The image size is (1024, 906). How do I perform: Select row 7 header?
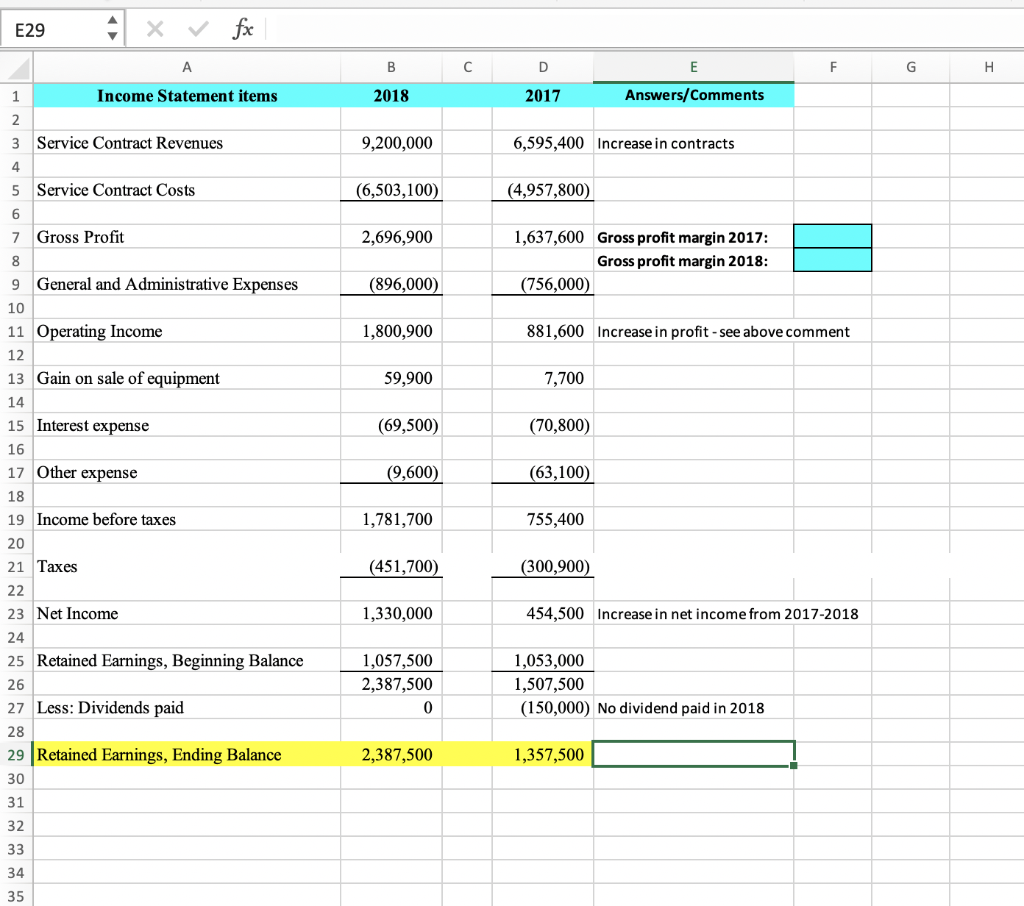click(x=15, y=237)
